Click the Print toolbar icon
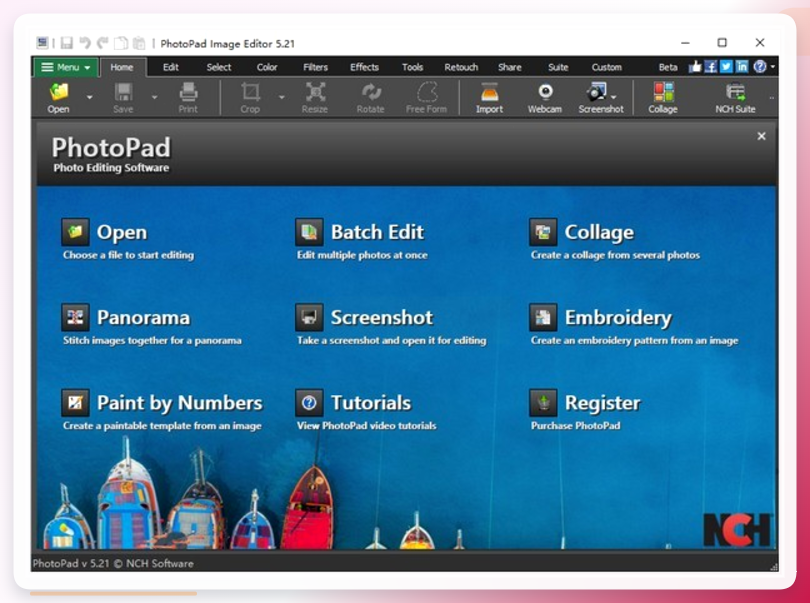 [188, 92]
